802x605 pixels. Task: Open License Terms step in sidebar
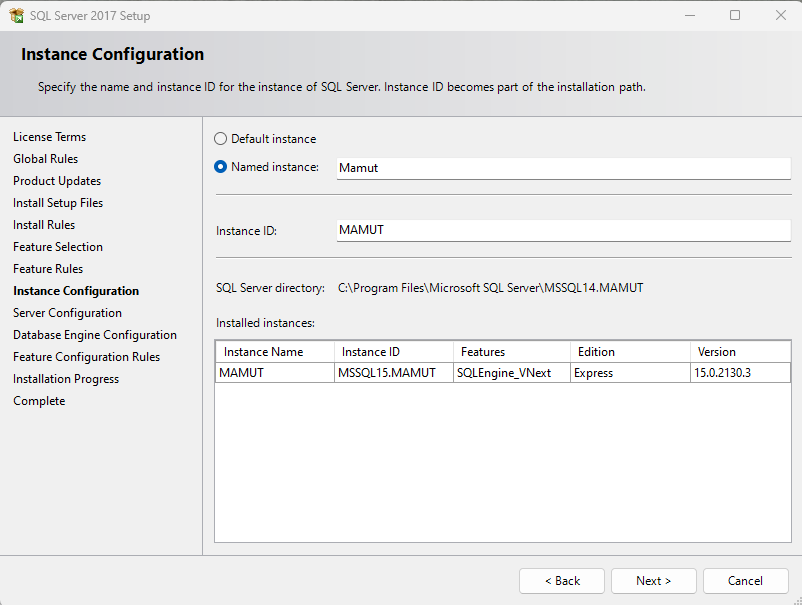point(50,137)
